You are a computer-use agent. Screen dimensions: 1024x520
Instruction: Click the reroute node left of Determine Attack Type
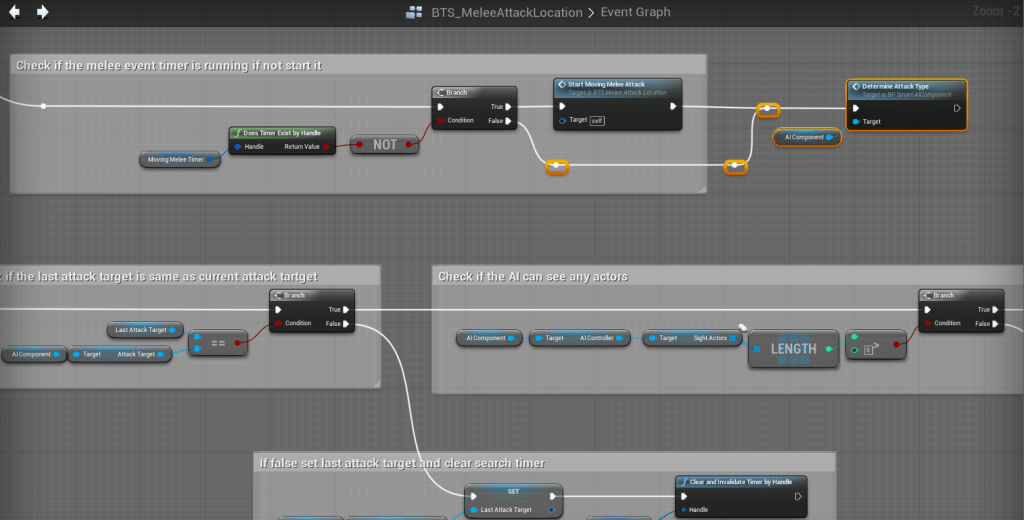point(767,109)
